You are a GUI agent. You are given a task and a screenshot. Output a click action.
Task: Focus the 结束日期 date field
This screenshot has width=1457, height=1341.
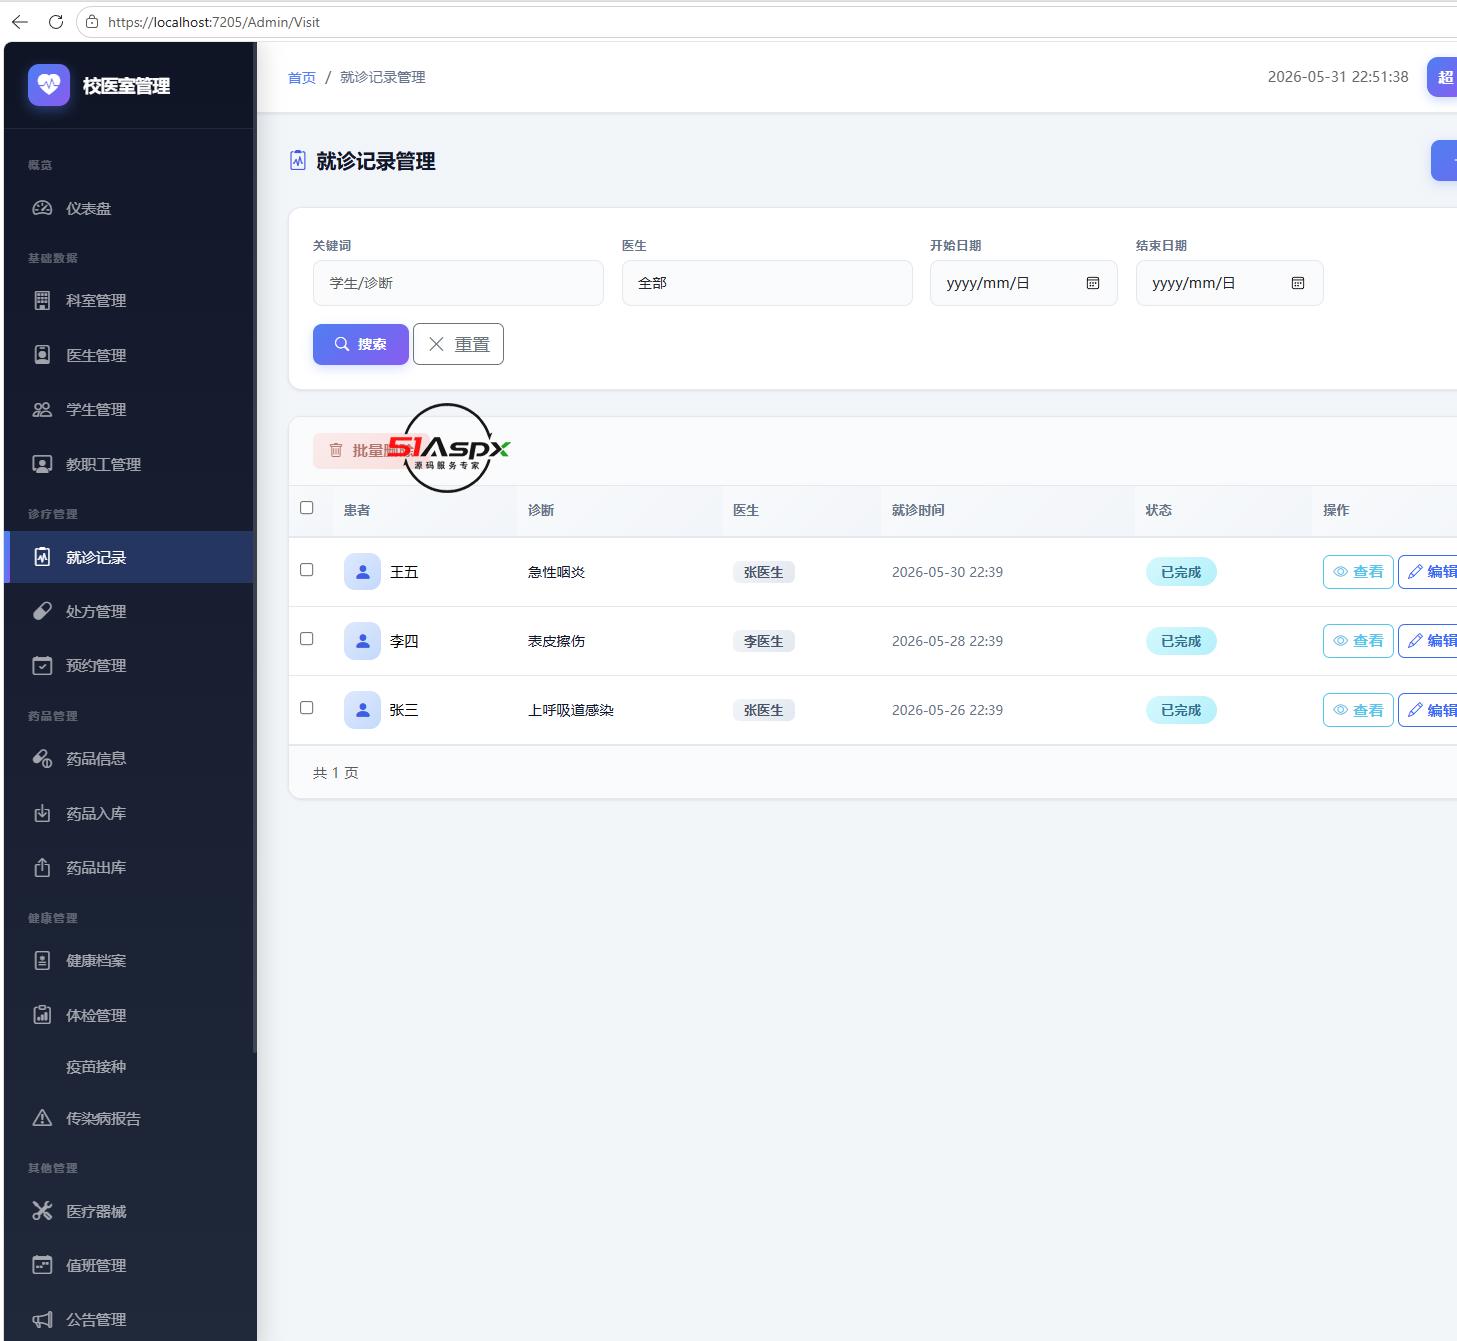[1229, 283]
